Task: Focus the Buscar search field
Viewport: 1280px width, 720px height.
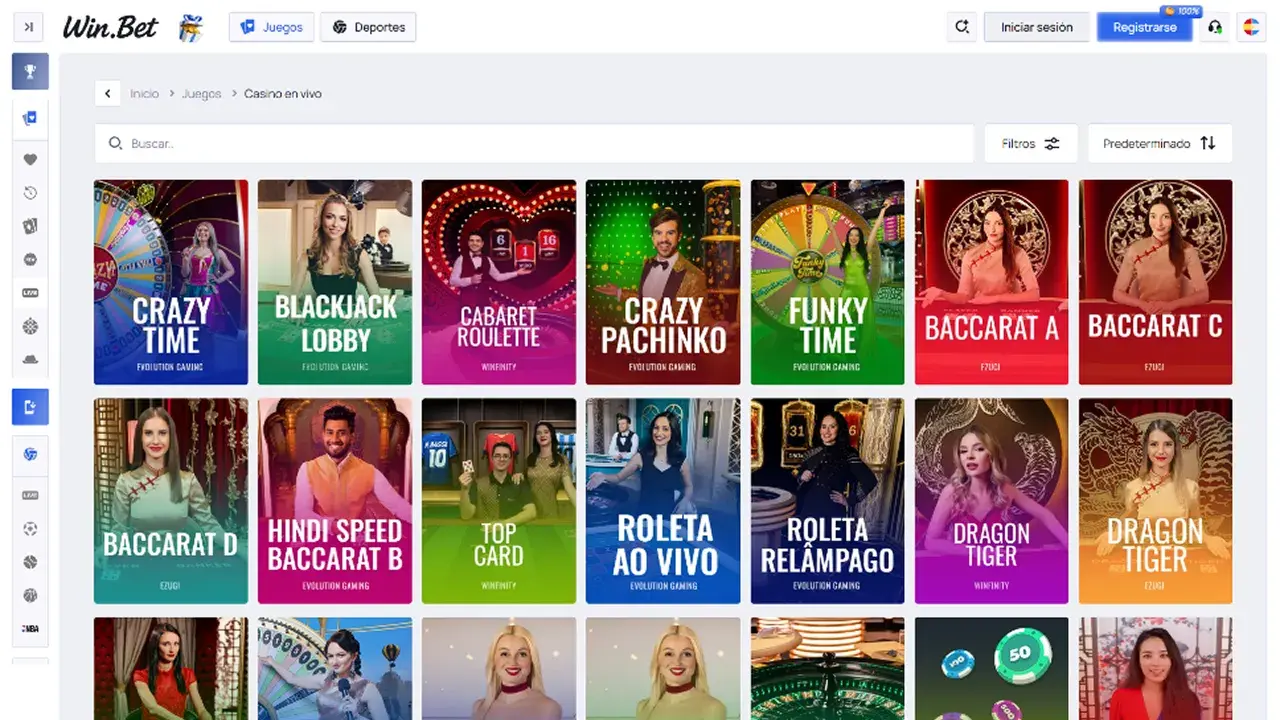Action: 534,143
